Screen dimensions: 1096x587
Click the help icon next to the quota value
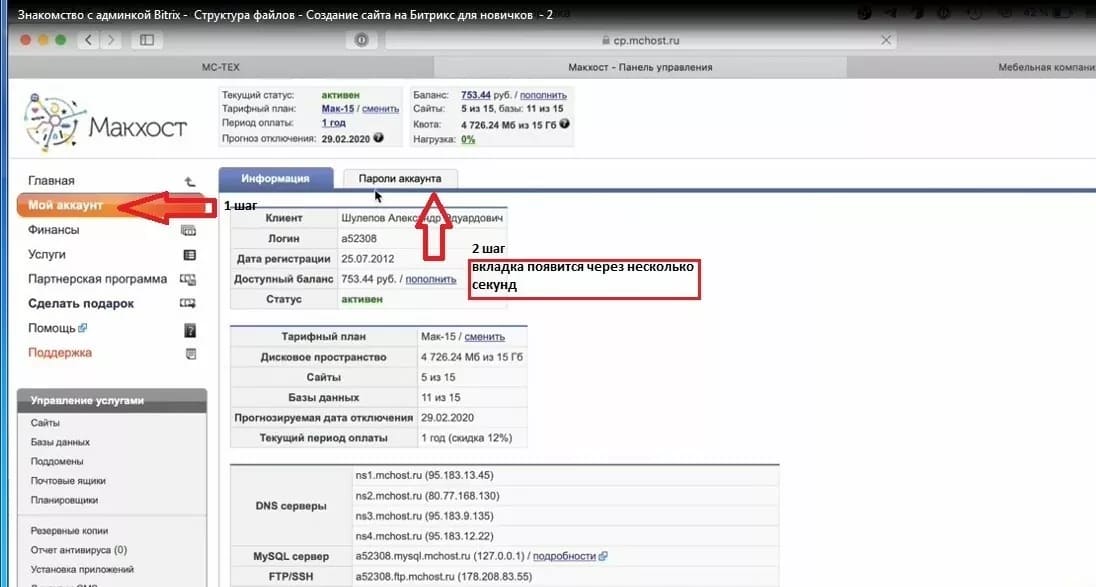click(x=564, y=124)
